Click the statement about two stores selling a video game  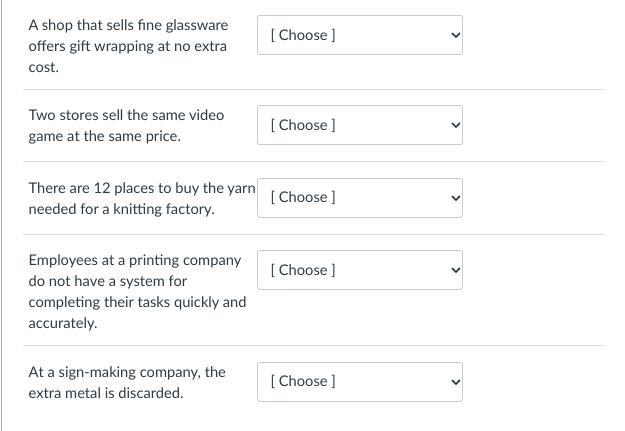[126, 125]
